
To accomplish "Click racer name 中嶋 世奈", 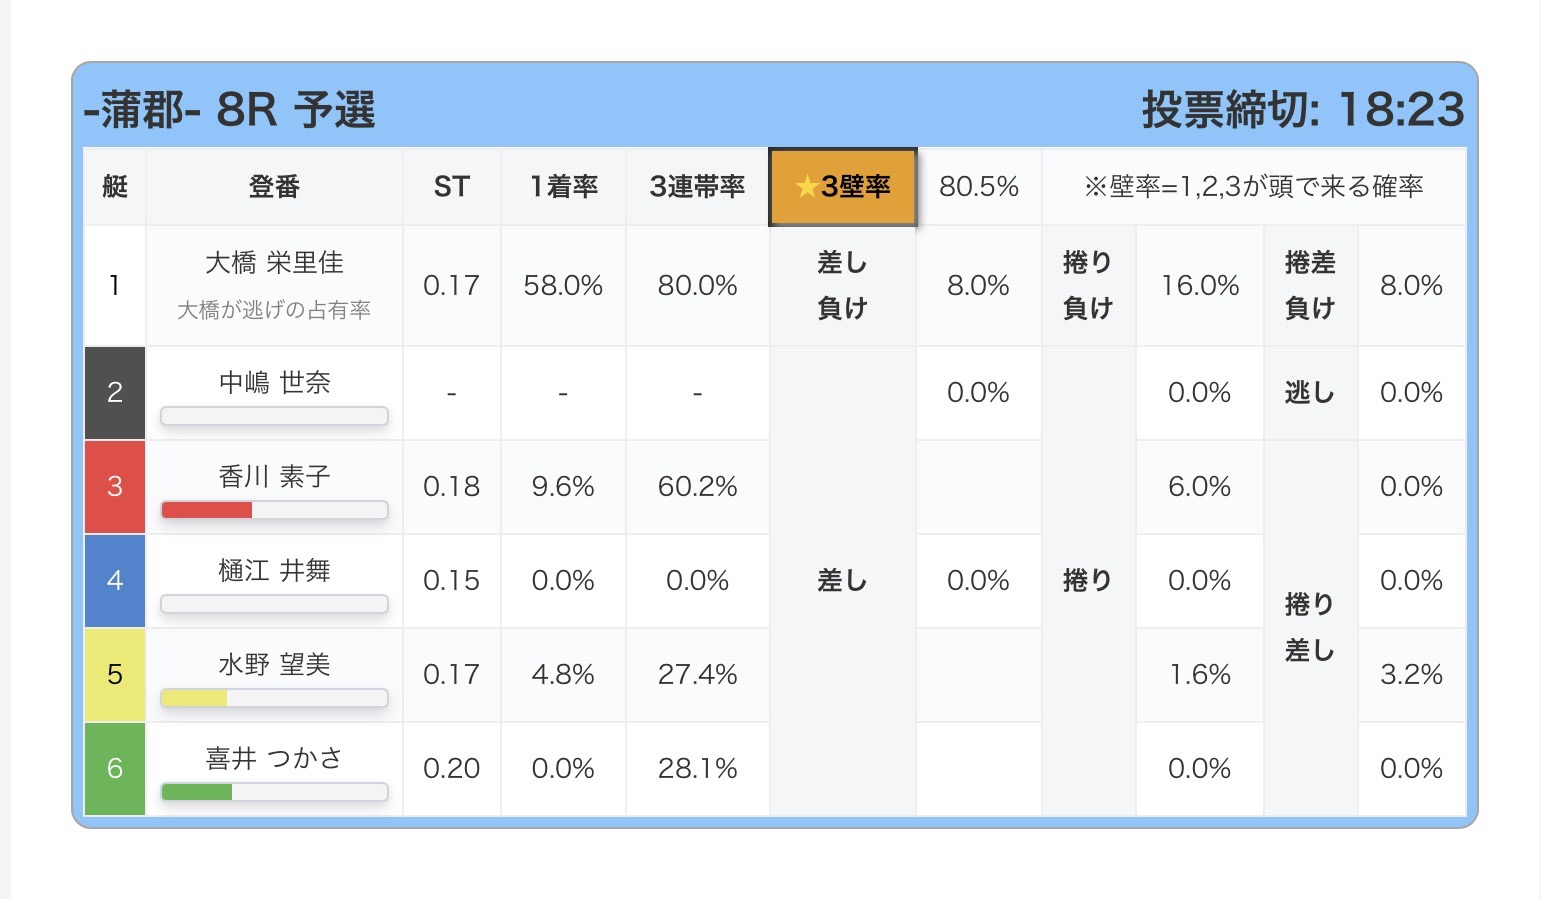I will [274, 383].
